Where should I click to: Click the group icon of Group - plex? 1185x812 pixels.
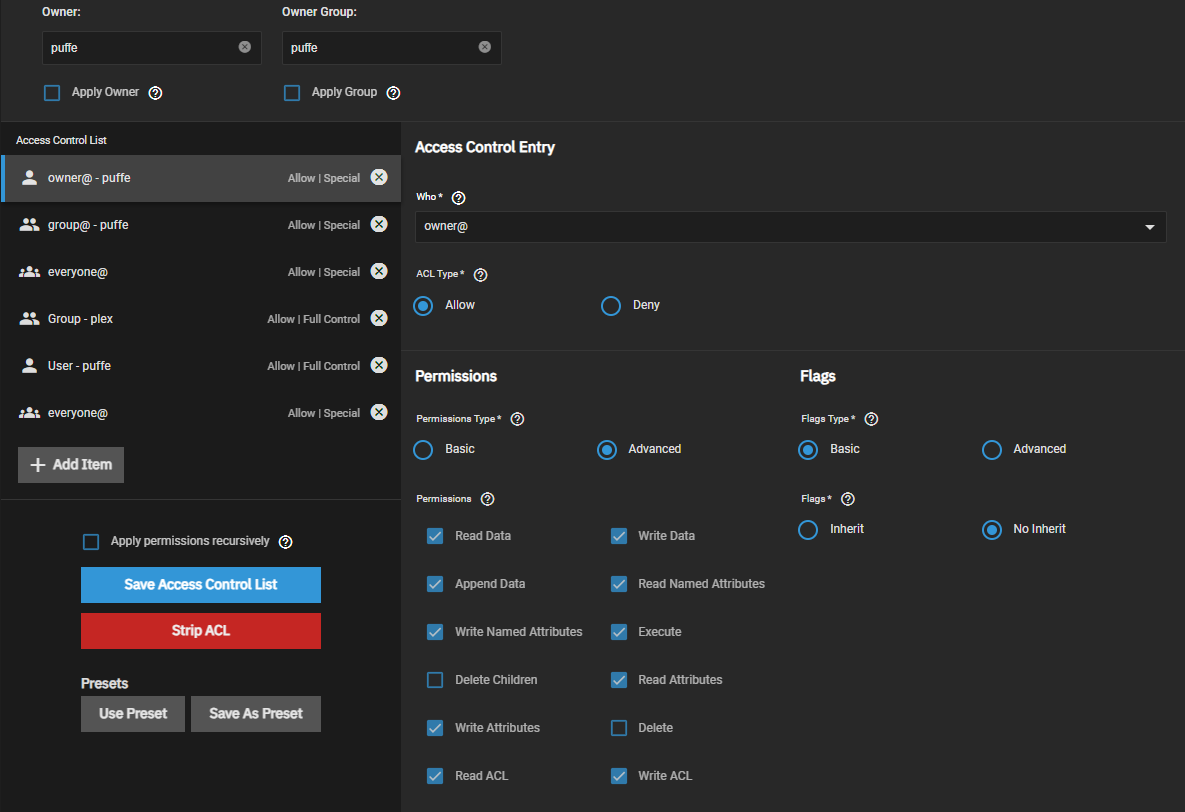(29, 318)
